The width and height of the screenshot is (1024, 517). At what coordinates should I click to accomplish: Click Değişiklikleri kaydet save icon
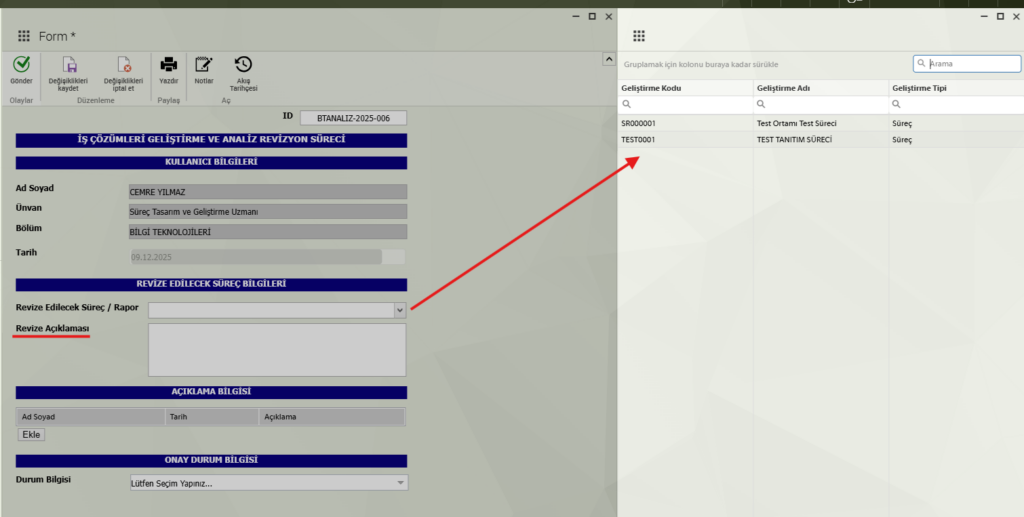(x=69, y=65)
